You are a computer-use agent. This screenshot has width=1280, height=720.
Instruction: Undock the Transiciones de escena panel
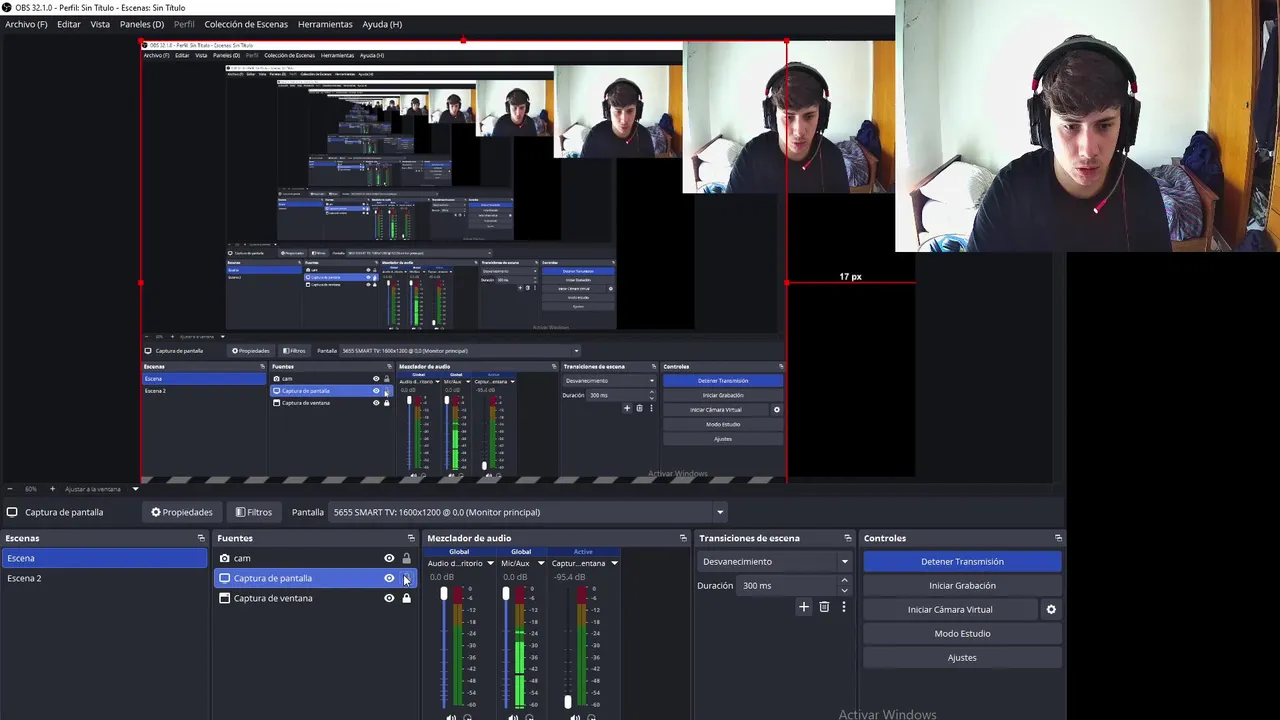[x=848, y=538]
